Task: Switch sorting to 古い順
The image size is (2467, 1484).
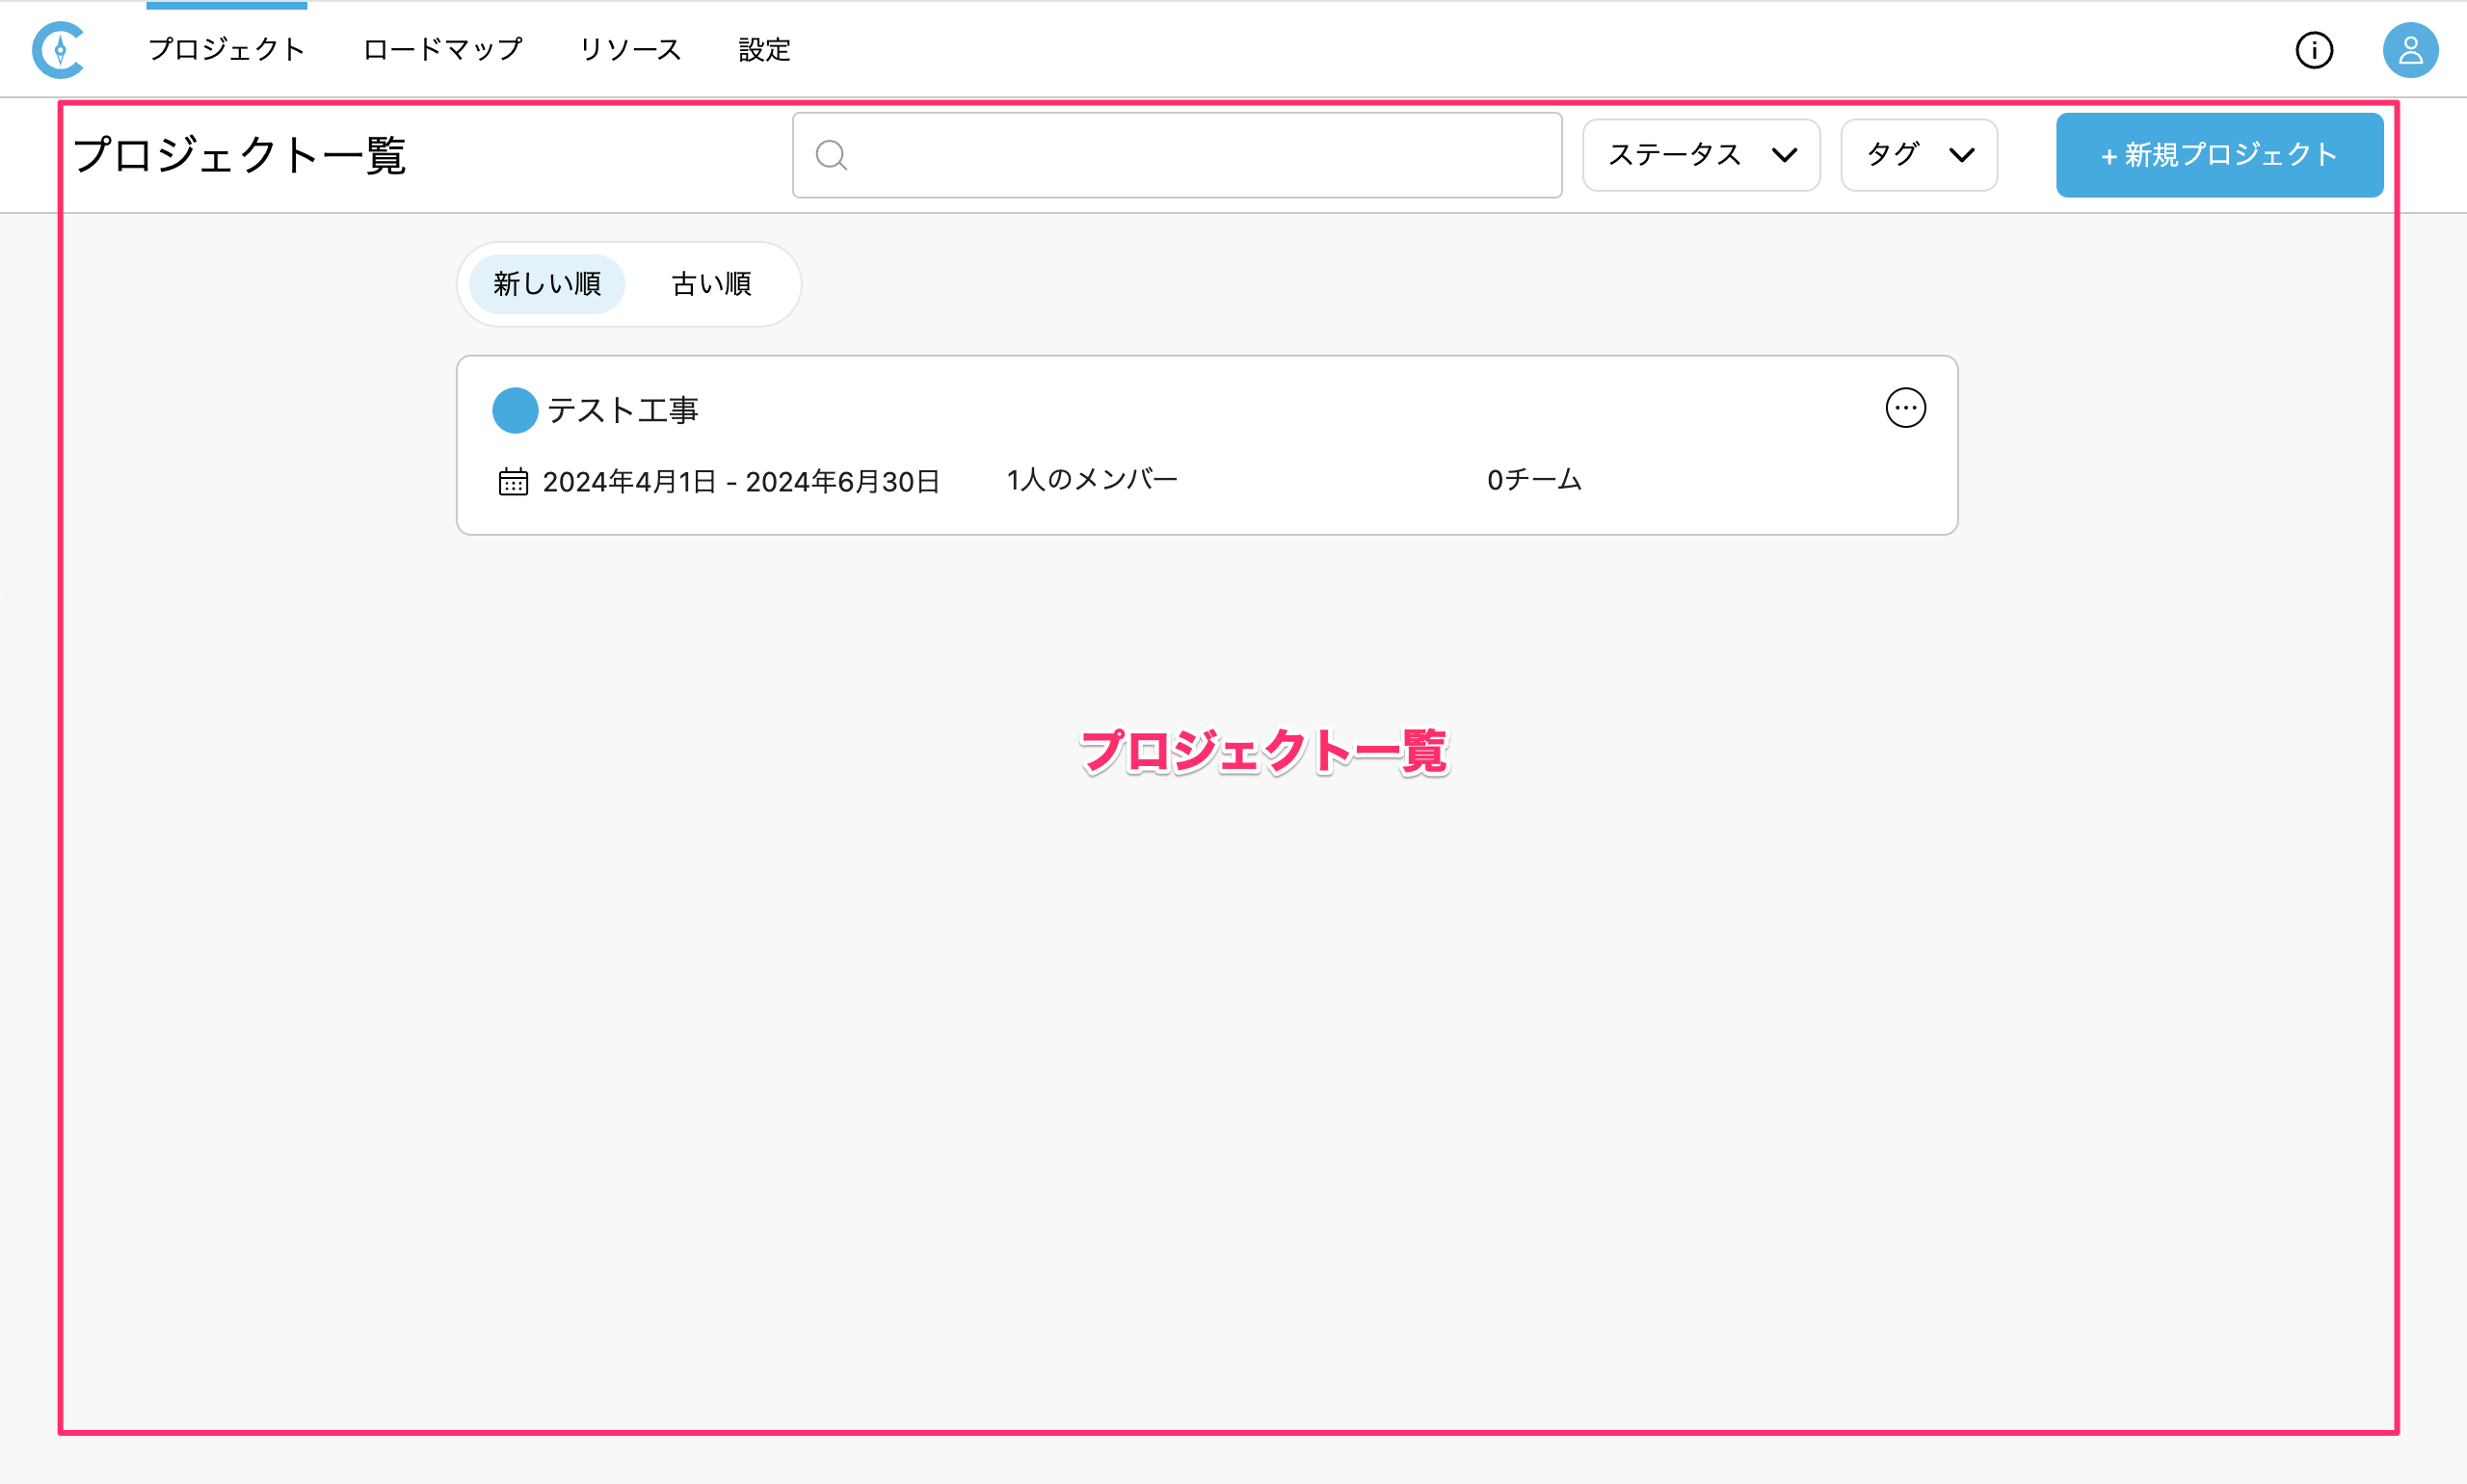Action: (x=711, y=284)
